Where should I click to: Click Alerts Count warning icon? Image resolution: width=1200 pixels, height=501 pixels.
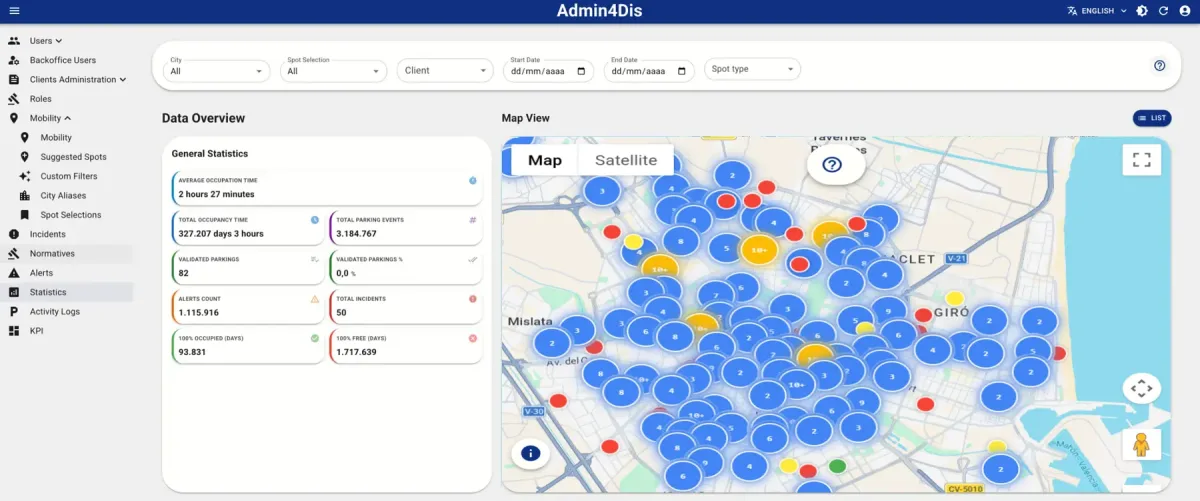point(314,298)
